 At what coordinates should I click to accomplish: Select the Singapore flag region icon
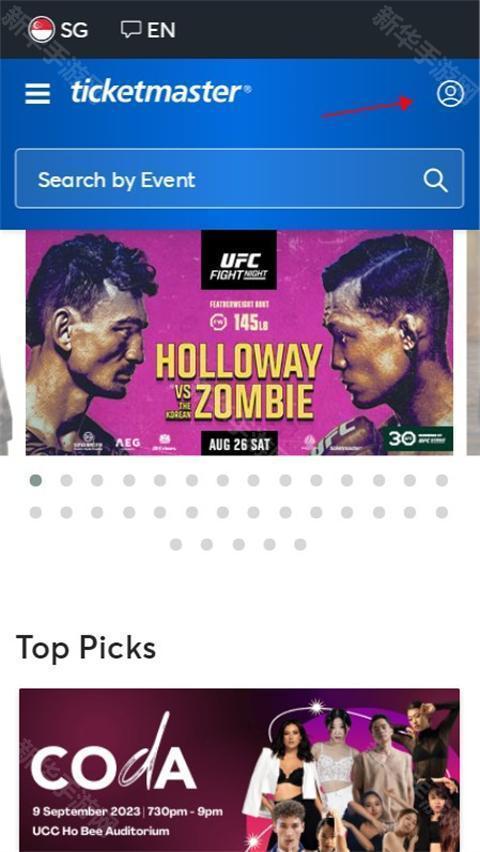(x=41, y=29)
